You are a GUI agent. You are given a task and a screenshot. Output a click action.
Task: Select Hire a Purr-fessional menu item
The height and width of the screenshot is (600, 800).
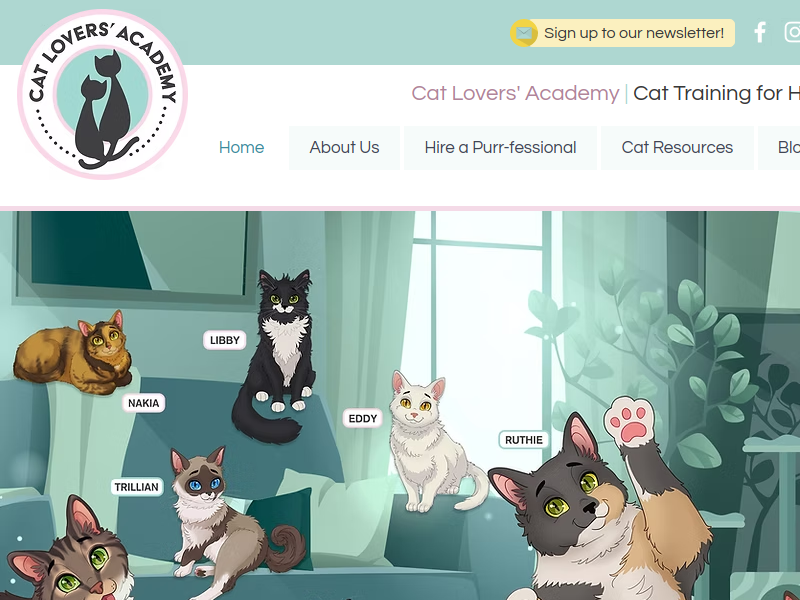[x=501, y=147]
